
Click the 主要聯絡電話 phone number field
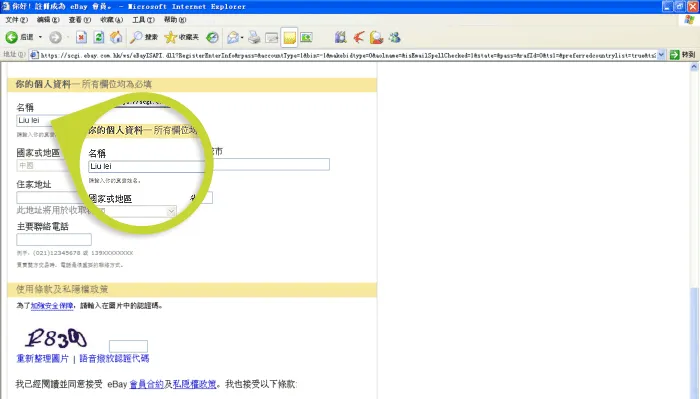click(x=54, y=240)
